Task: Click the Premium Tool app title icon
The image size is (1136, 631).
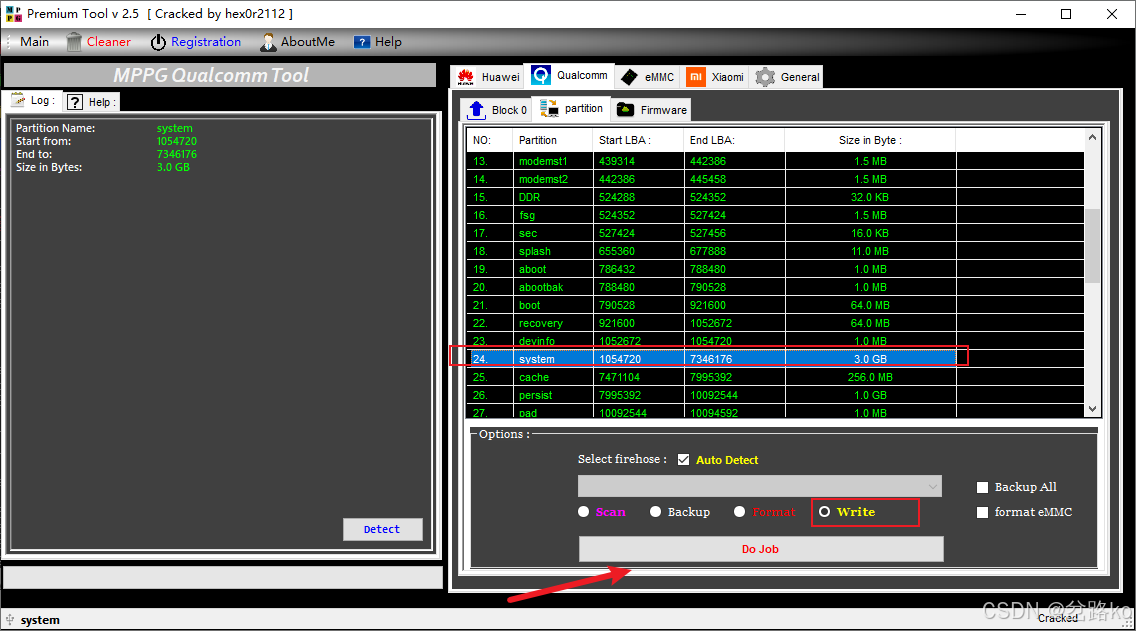Action: pyautogui.click(x=13, y=14)
